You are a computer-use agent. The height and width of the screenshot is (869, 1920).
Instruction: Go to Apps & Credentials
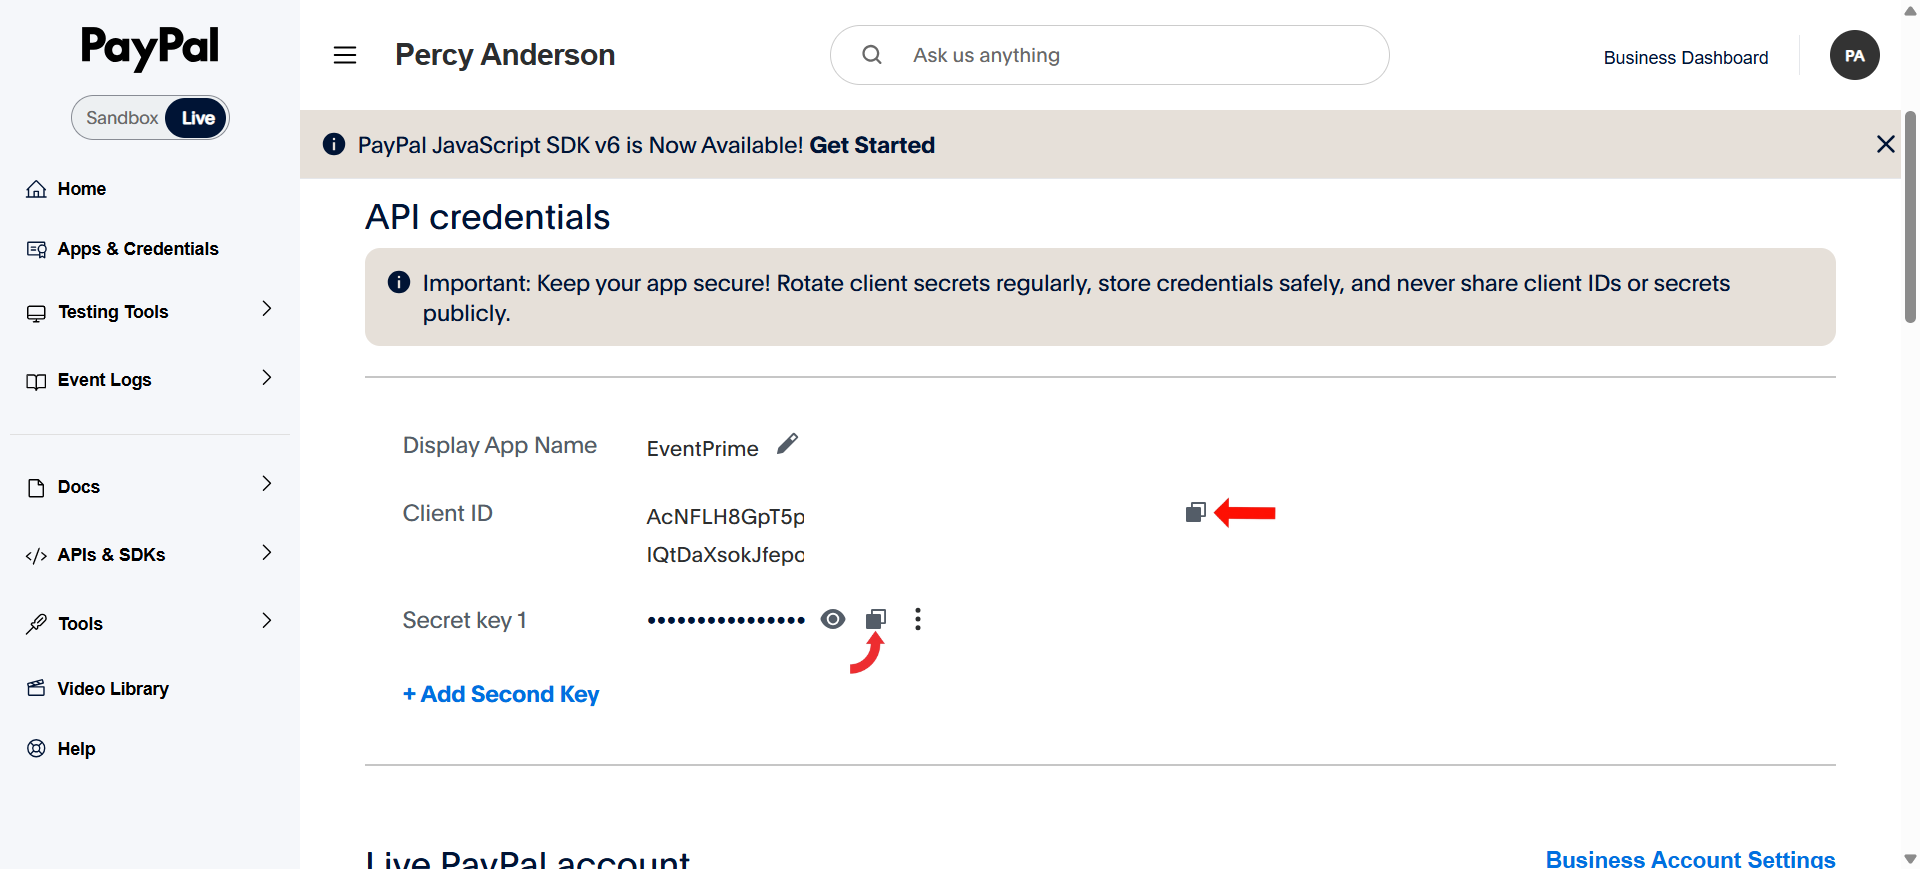[x=137, y=249]
